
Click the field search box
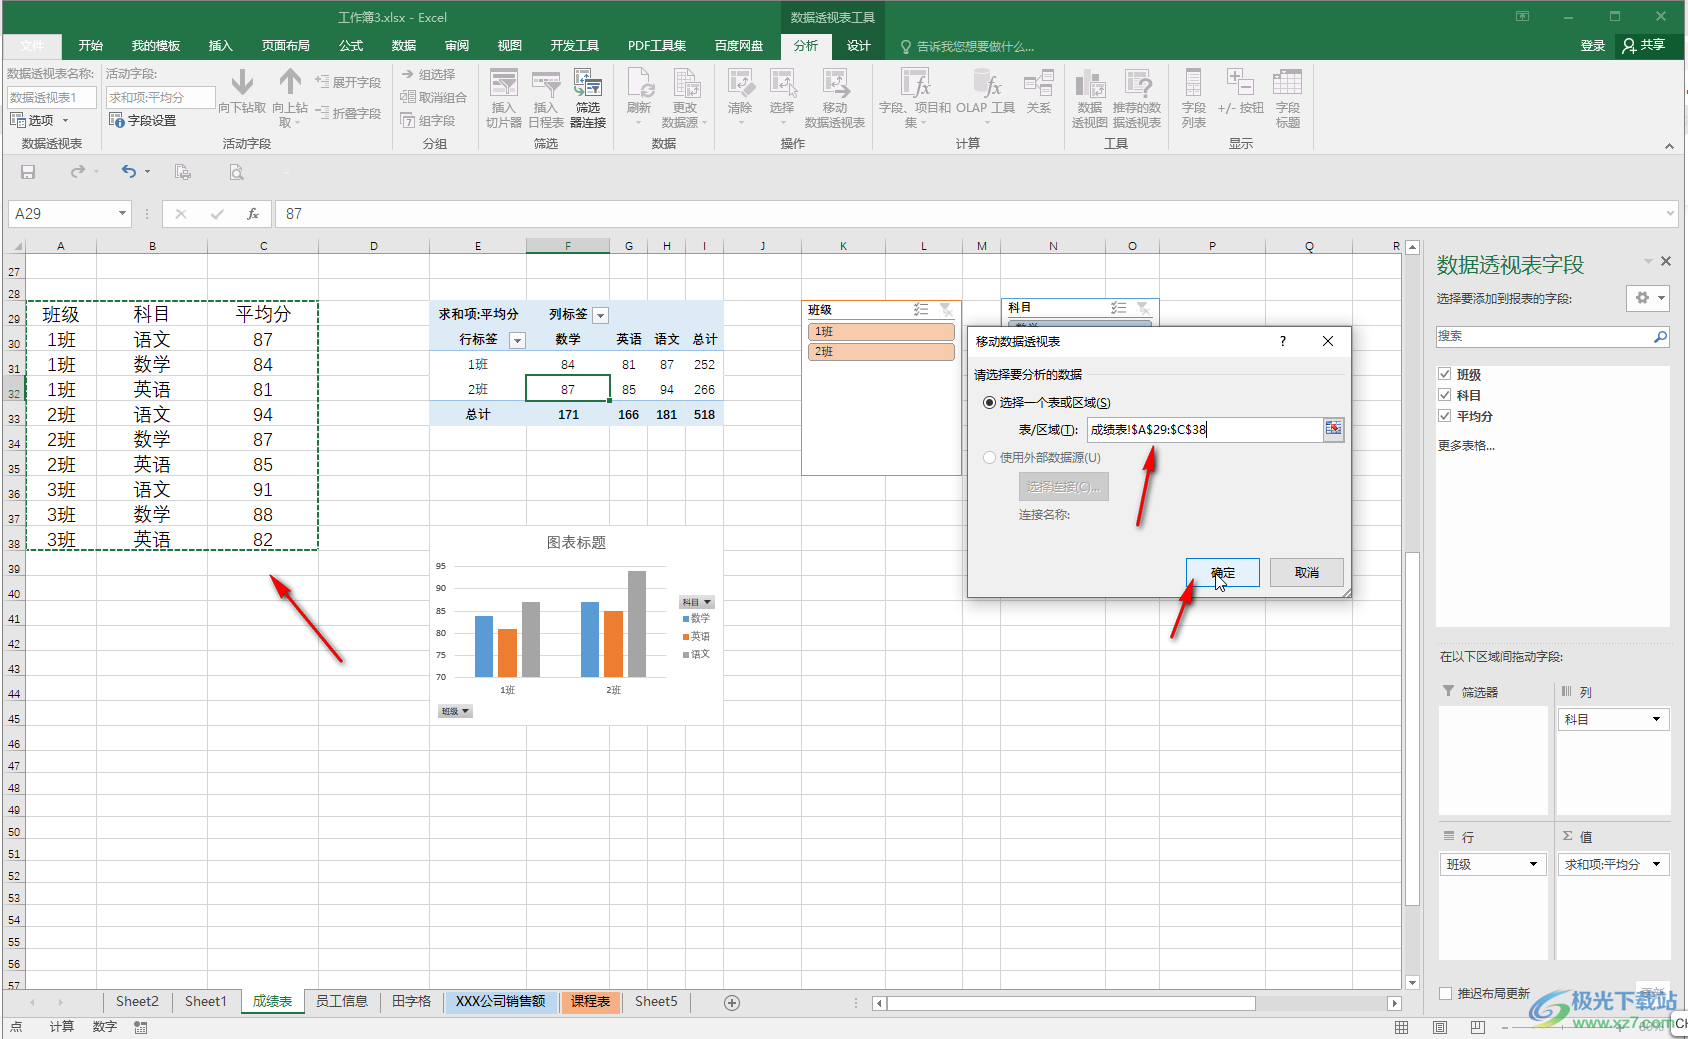click(1545, 337)
